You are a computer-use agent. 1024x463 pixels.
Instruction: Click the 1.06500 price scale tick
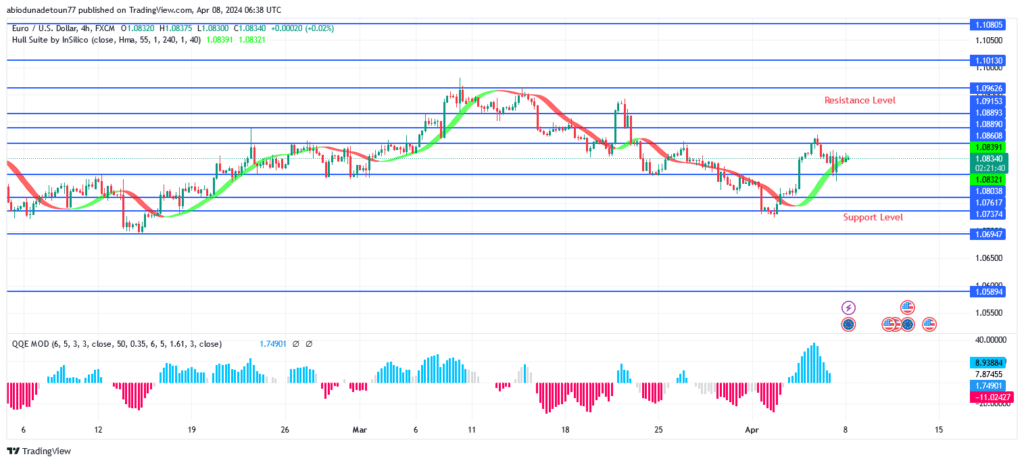[989, 258]
